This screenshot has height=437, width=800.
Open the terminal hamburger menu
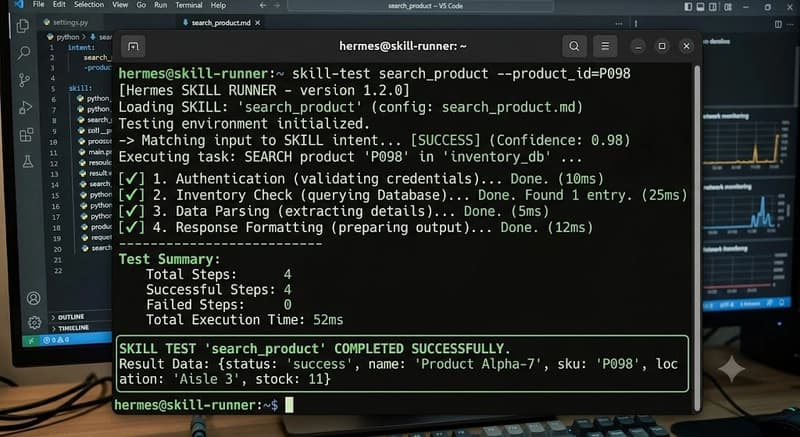605,46
